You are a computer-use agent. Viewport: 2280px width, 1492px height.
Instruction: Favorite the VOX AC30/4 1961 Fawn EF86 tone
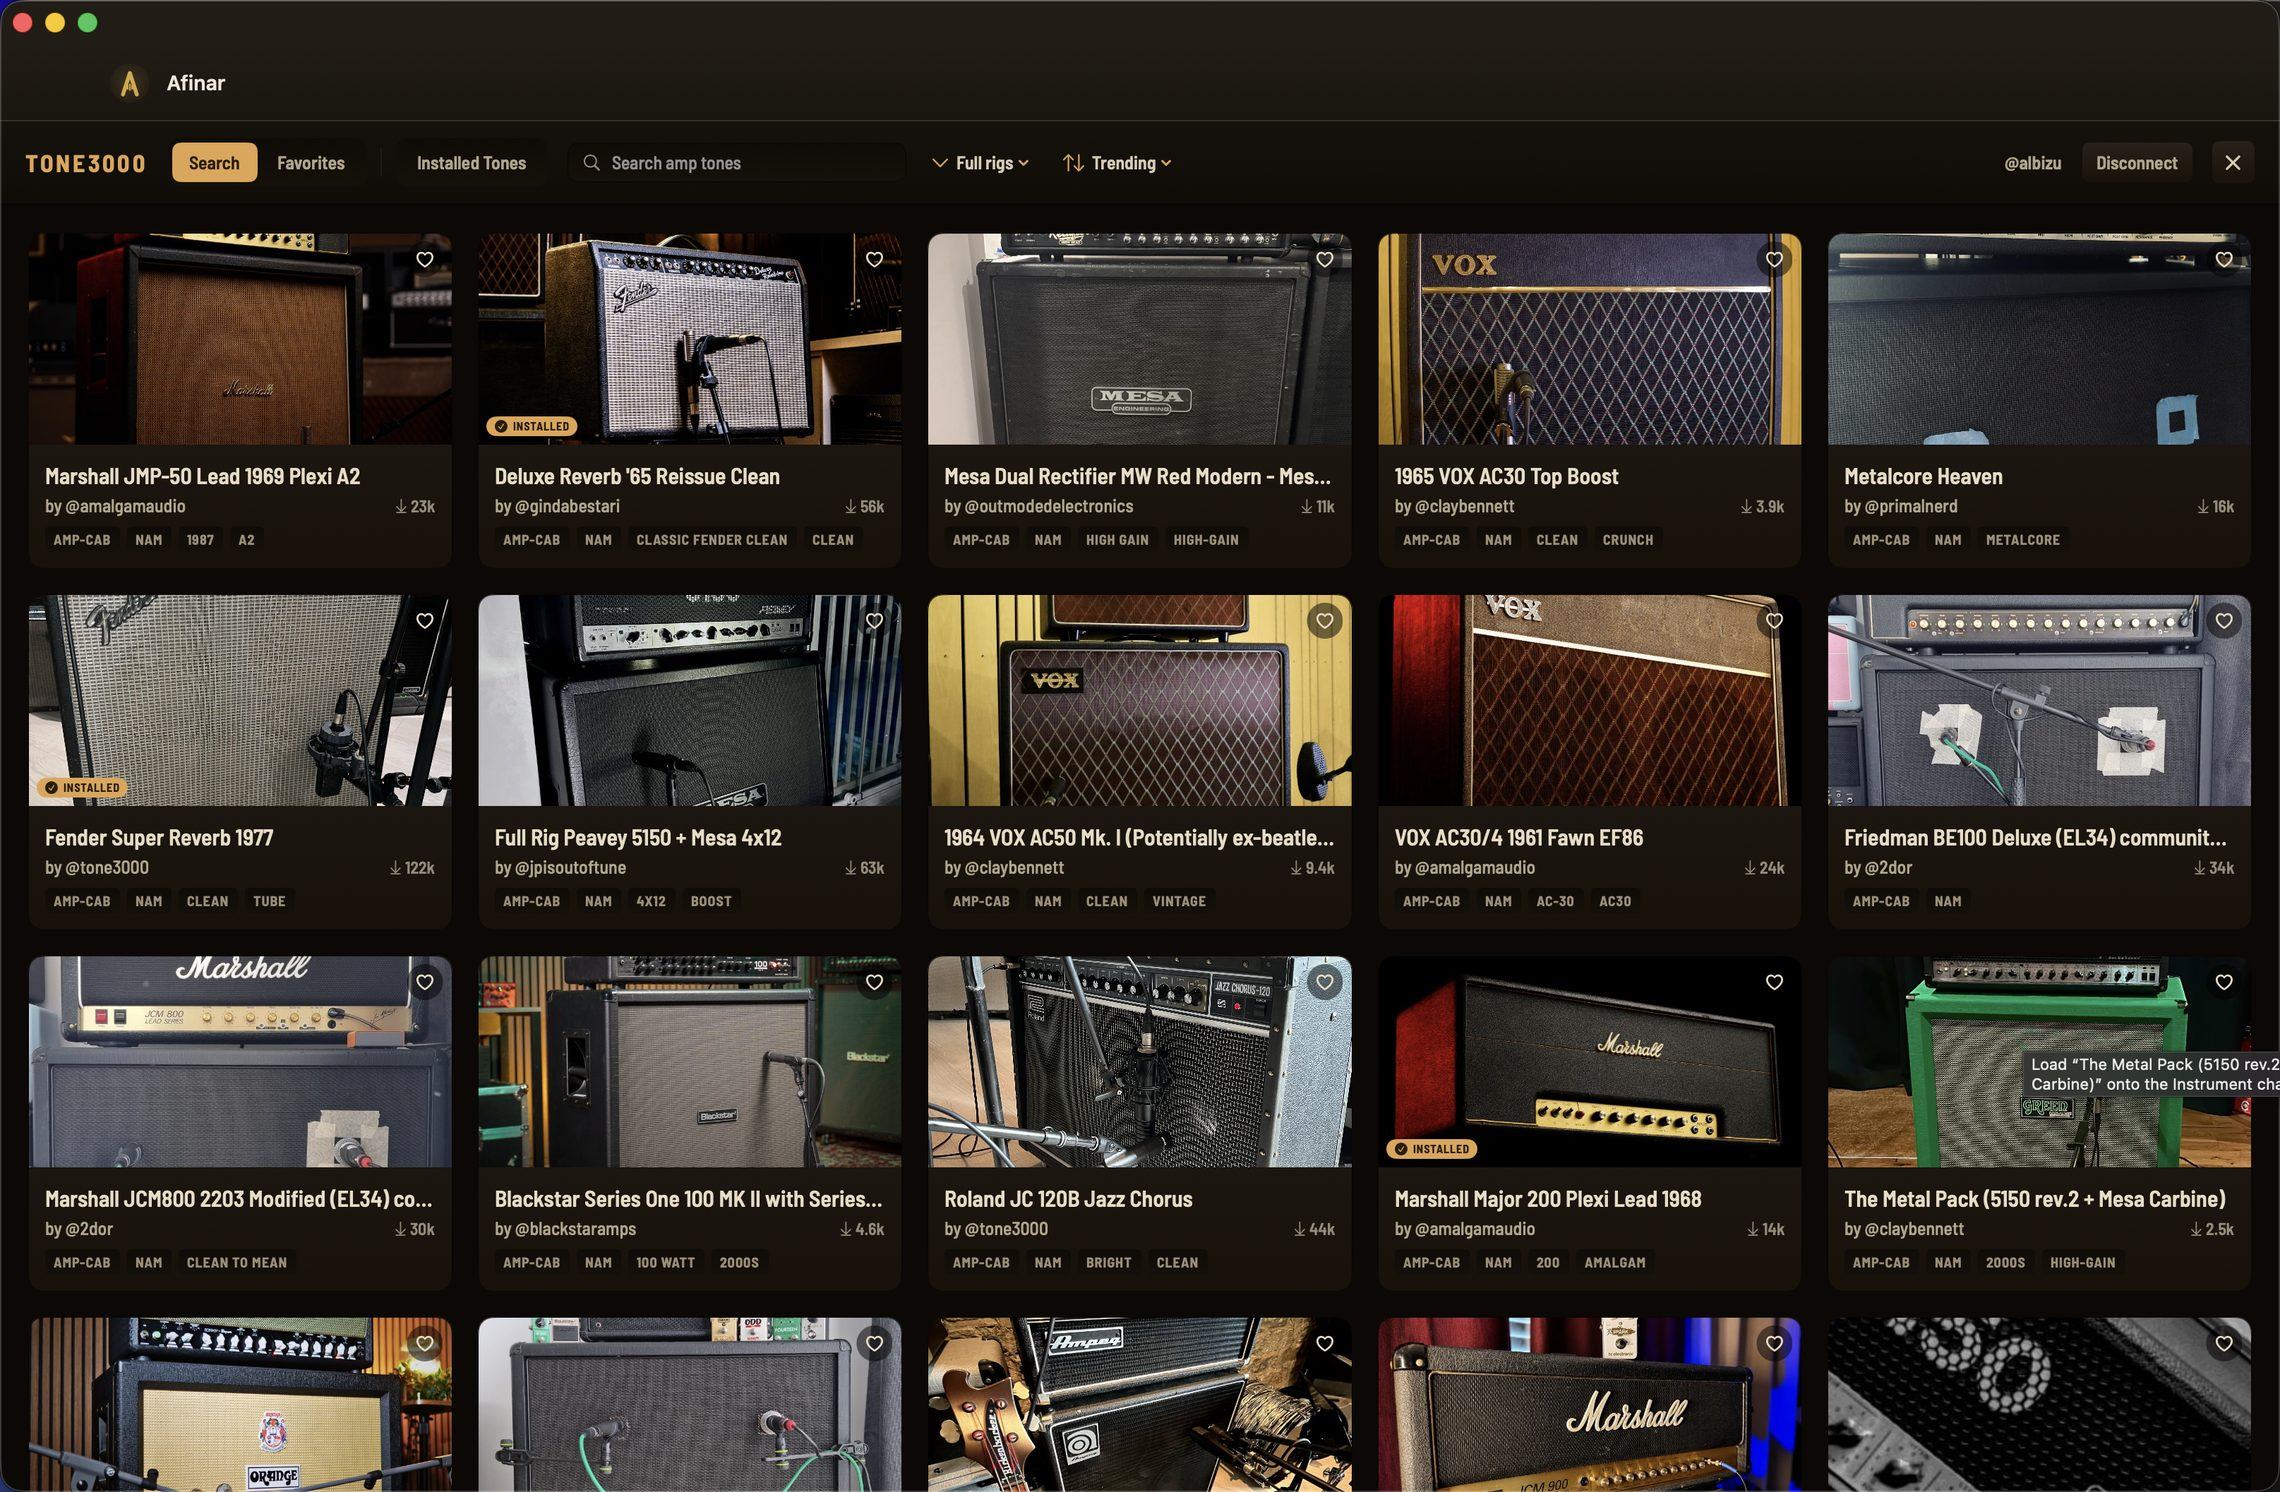pos(1774,621)
